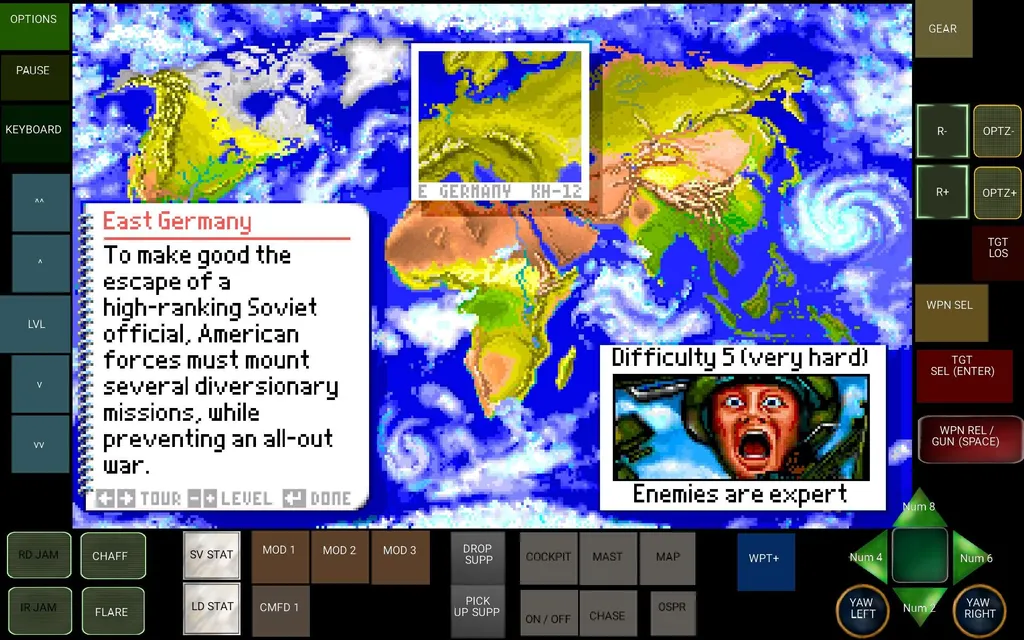Viewport: 1024px width, 640px height.
Task: Tap the R- button
Action: 942,131
